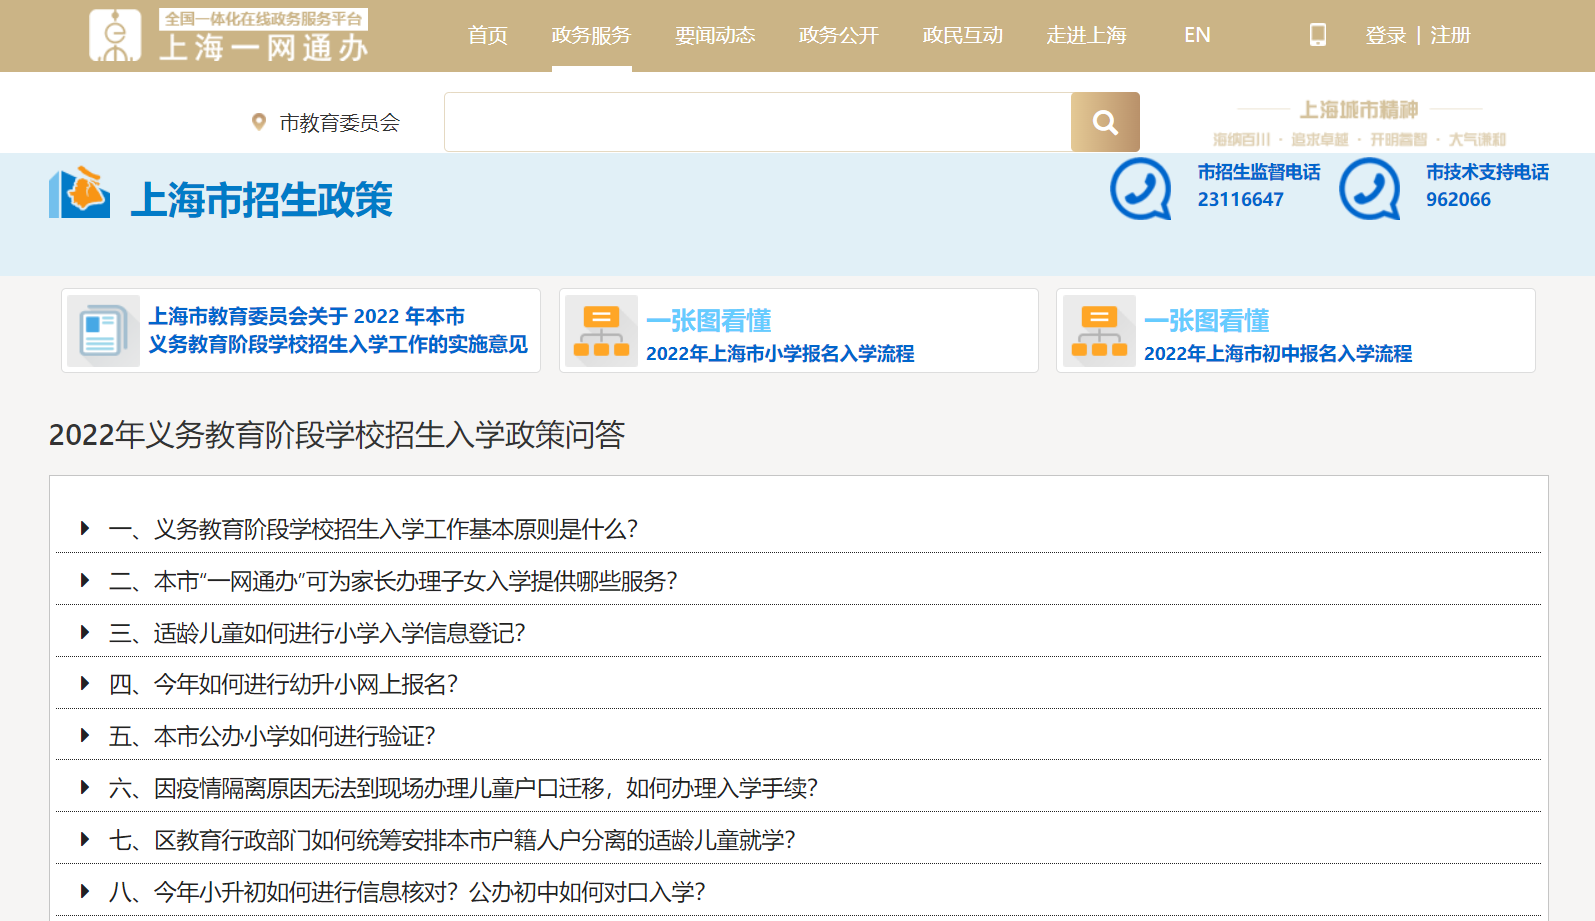Screen dimensions: 1595x921
Task: Expand question 四 arrow about 幼升小网上报名
Action: click(85, 683)
